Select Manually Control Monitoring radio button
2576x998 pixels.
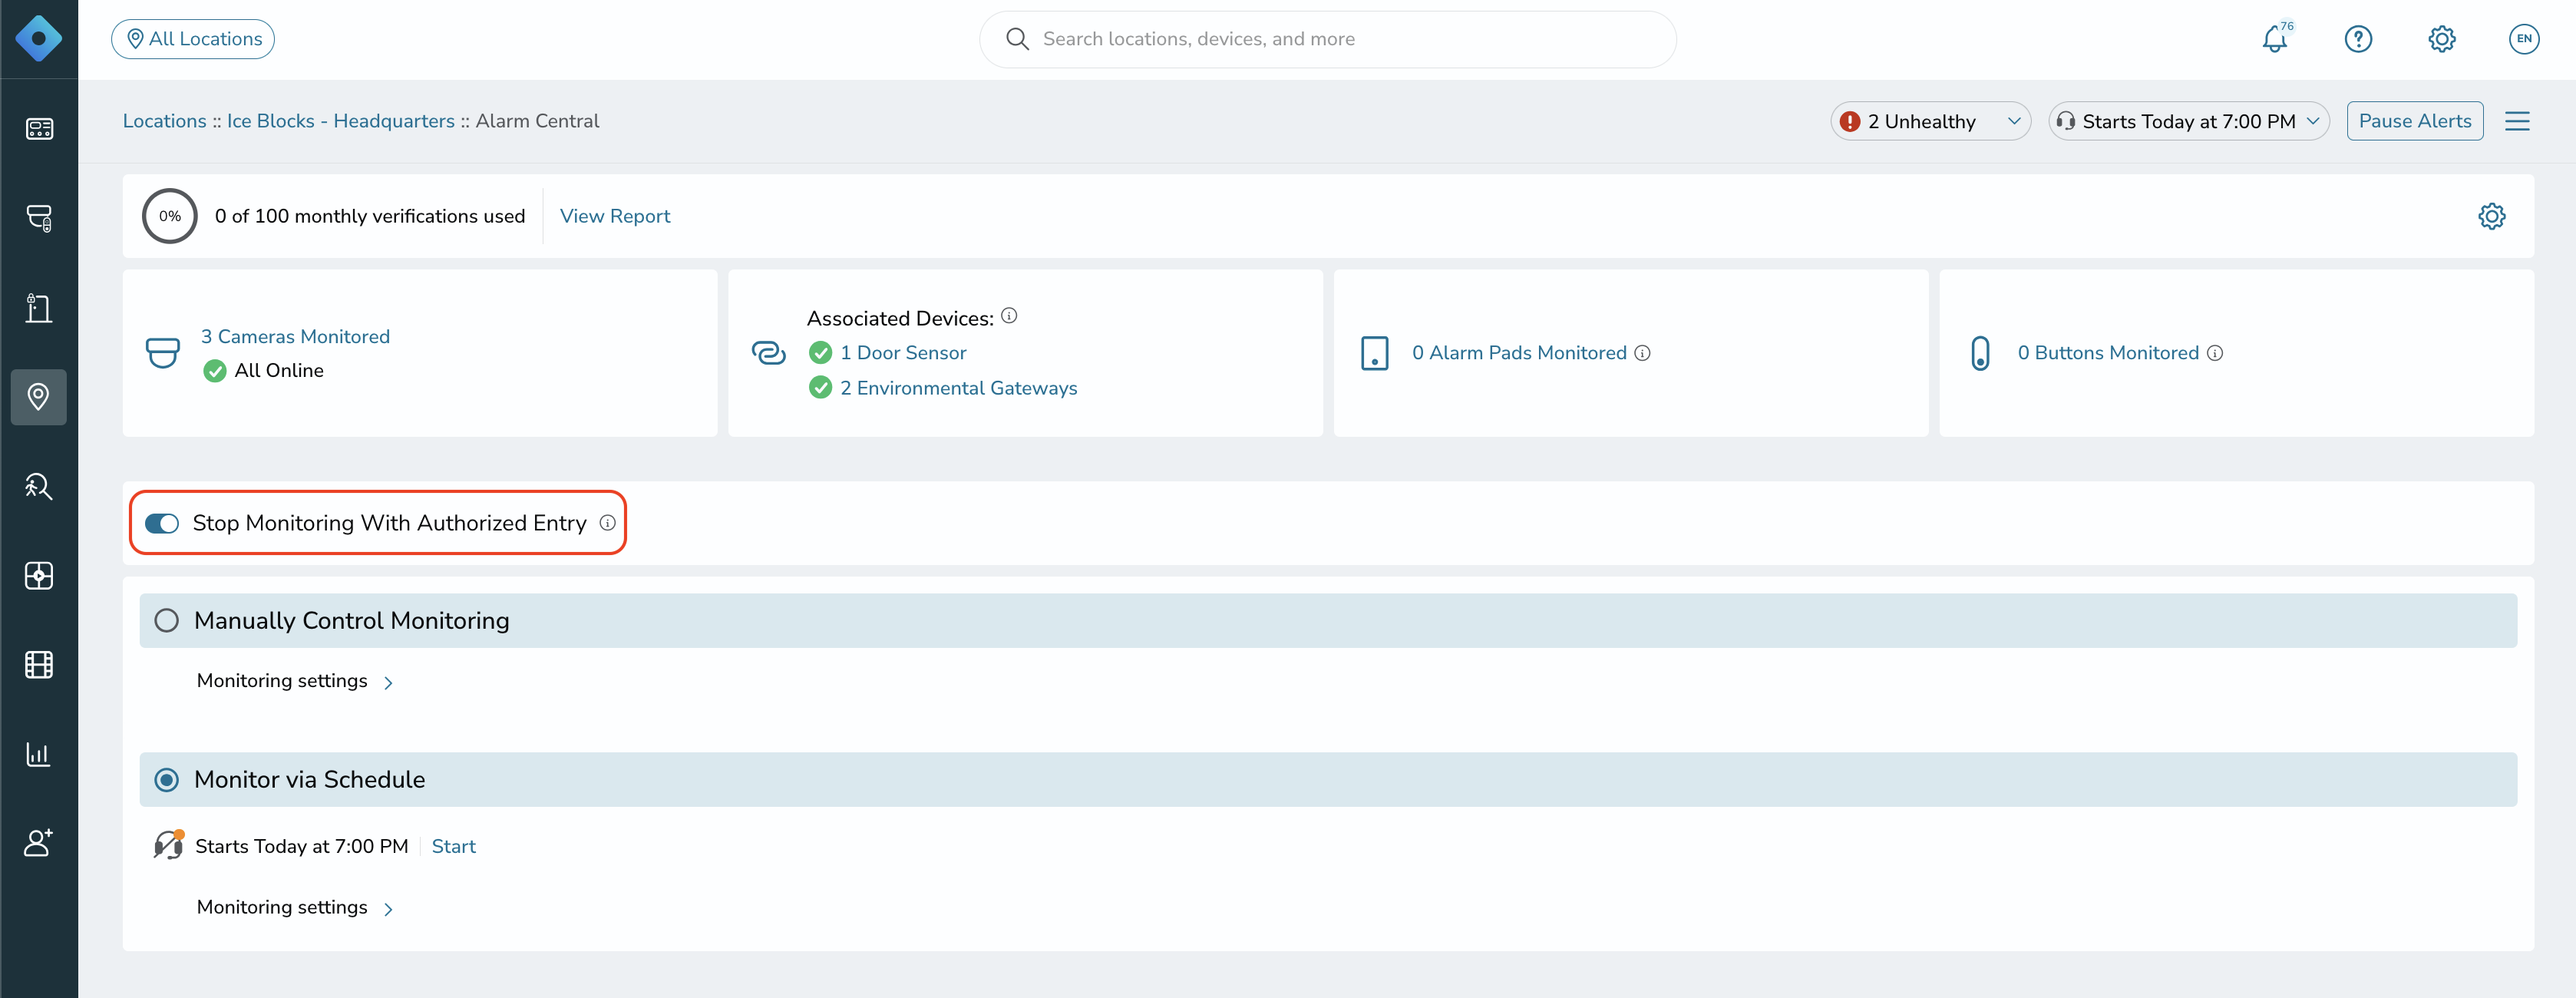tap(167, 621)
